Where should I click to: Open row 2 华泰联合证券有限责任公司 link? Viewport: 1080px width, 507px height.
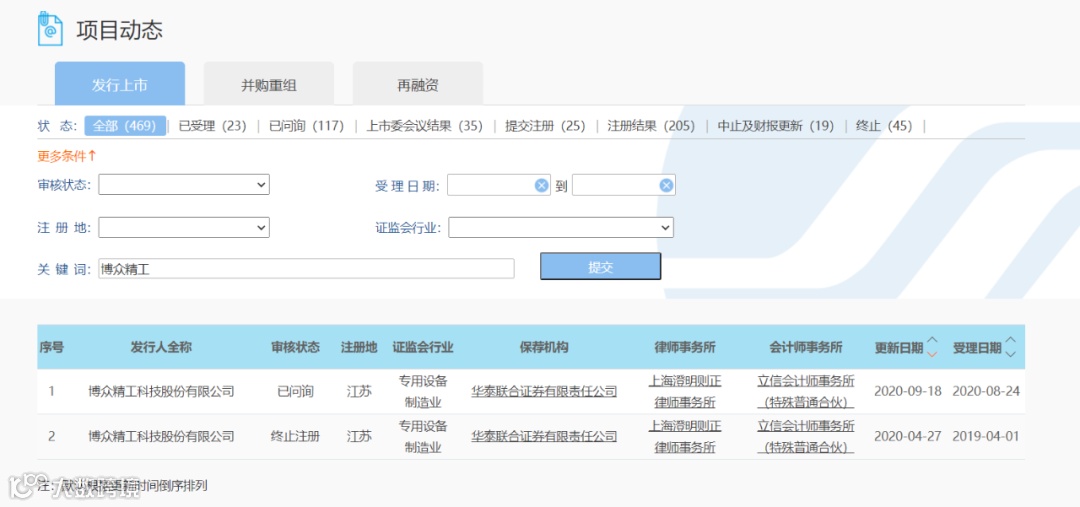[544, 436]
